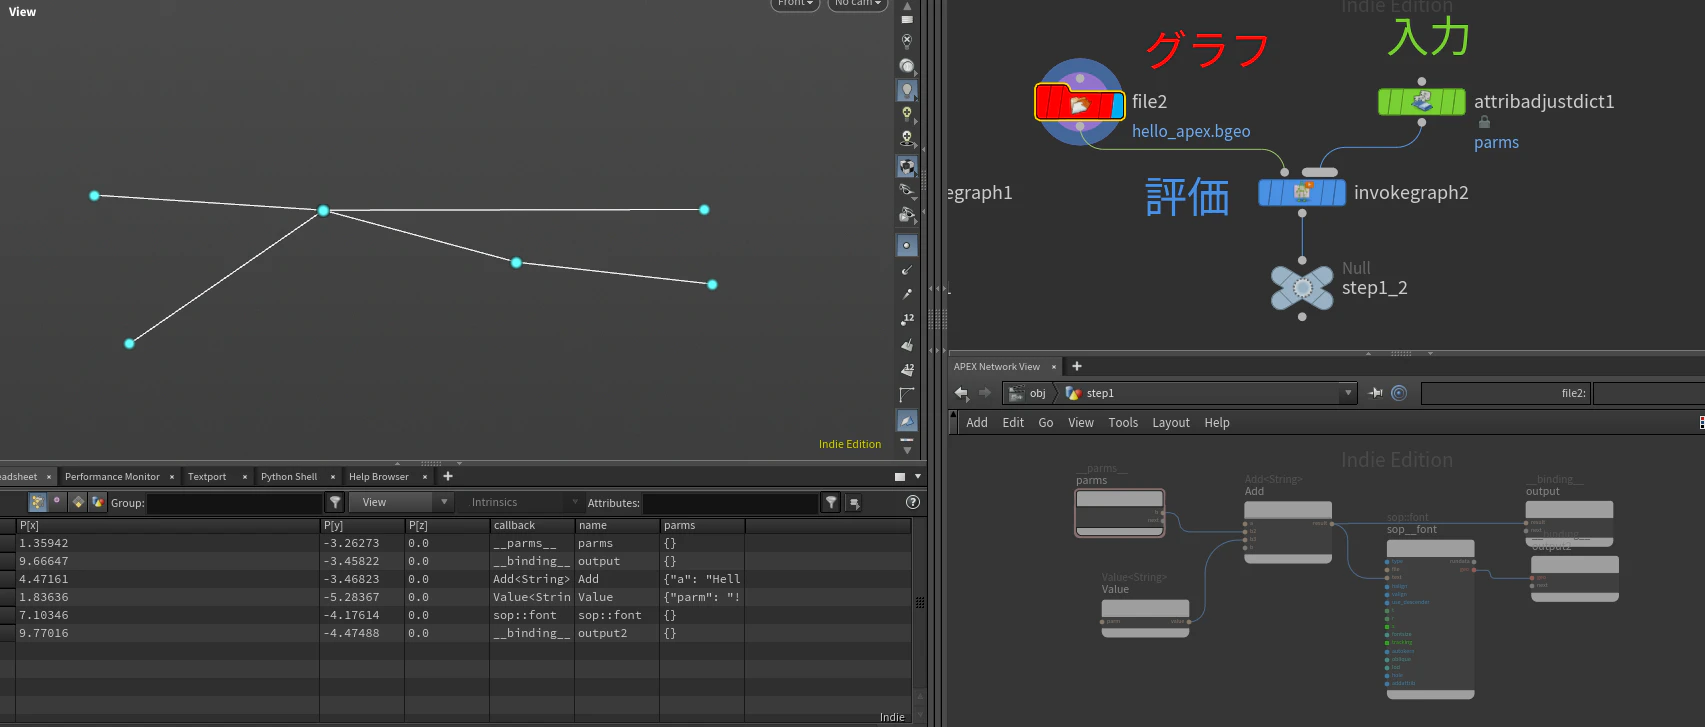Image resolution: width=1705 pixels, height=727 pixels.
Task: Toggle Points attribute class in spreadsheet
Action: [37, 502]
